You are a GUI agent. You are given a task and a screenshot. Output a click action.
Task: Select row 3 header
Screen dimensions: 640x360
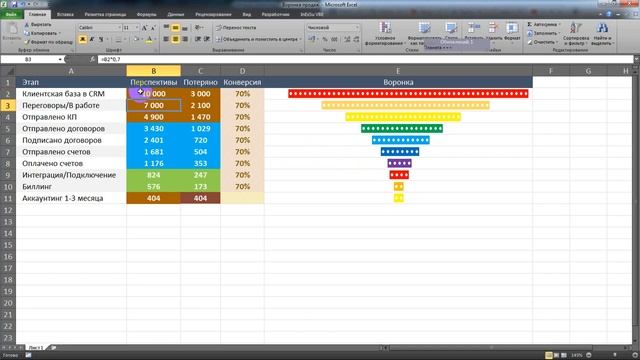(8, 105)
